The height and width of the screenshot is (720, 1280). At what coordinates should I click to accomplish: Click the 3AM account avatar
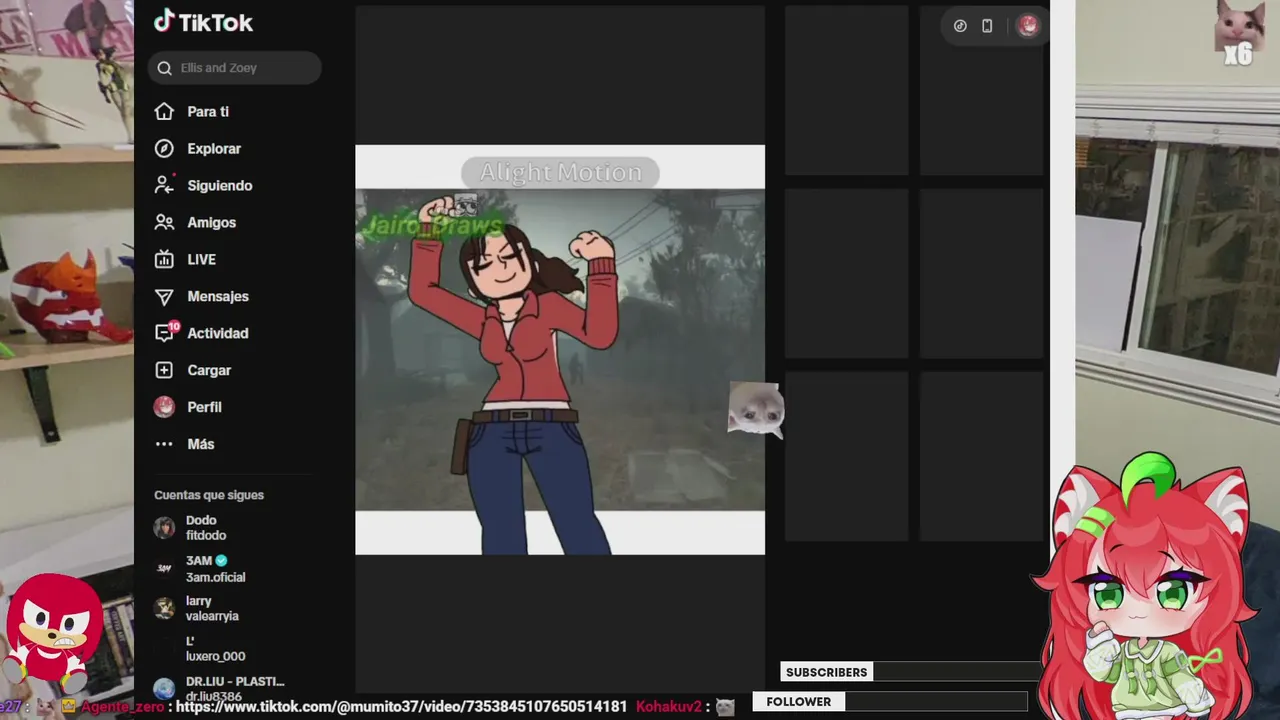pyautogui.click(x=164, y=569)
